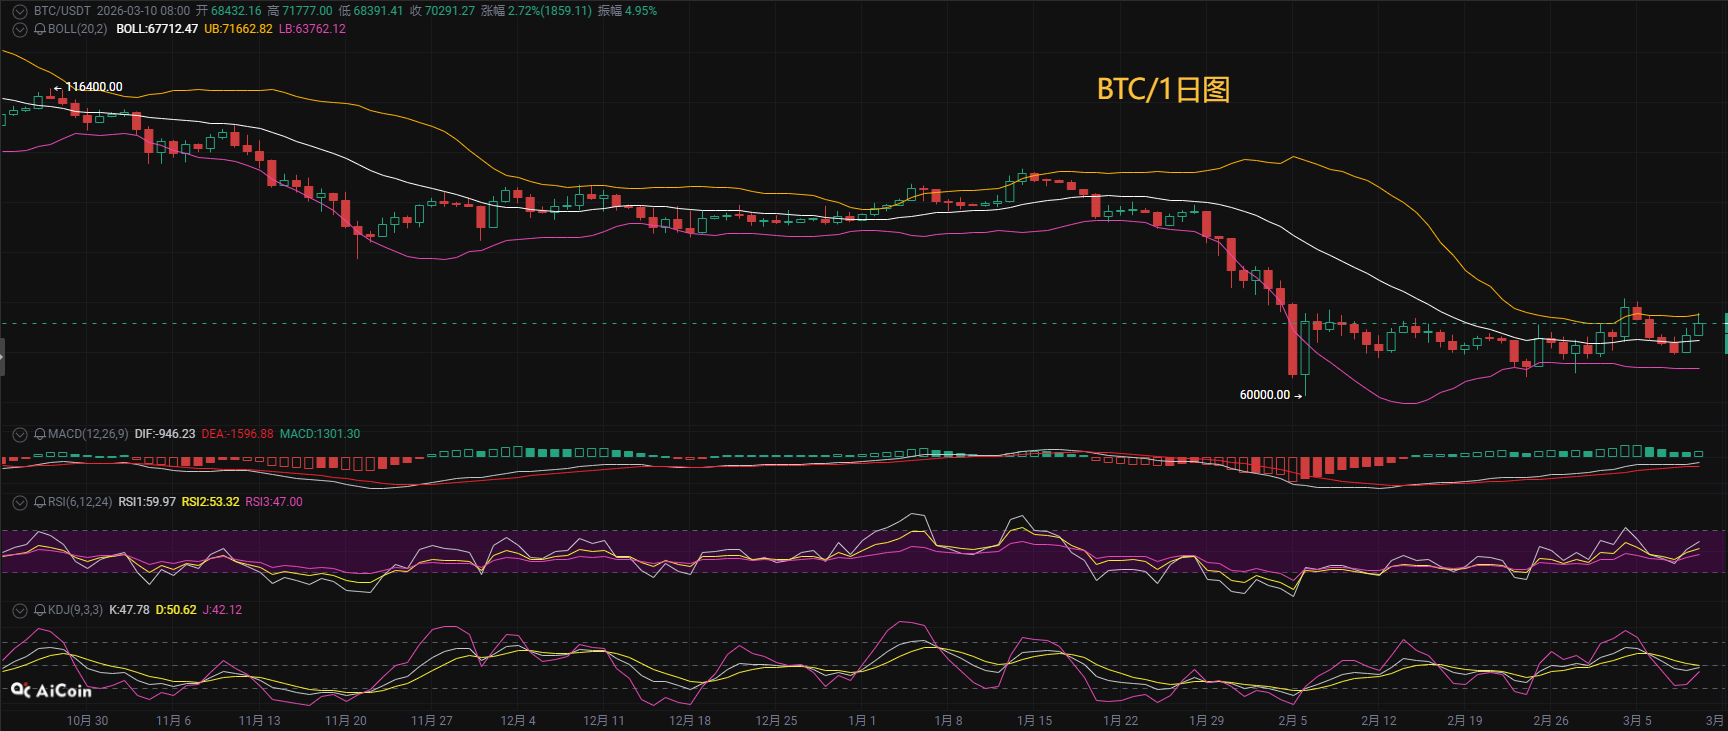The height and width of the screenshot is (731, 1728).
Task: Collapse the KDJ indicator panel
Action: click(19, 610)
